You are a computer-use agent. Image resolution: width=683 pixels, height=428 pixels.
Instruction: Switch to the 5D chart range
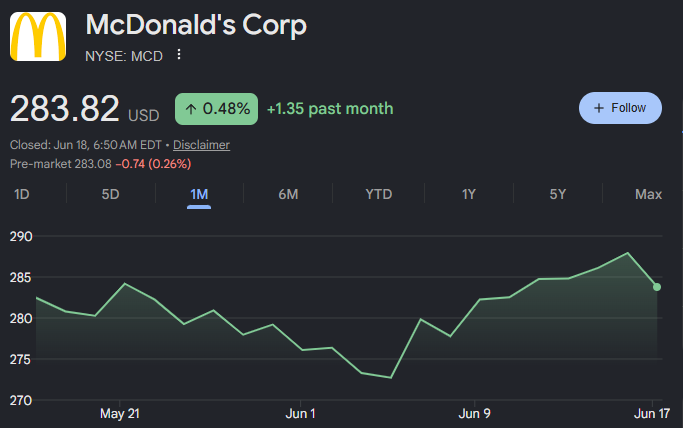click(x=110, y=194)
